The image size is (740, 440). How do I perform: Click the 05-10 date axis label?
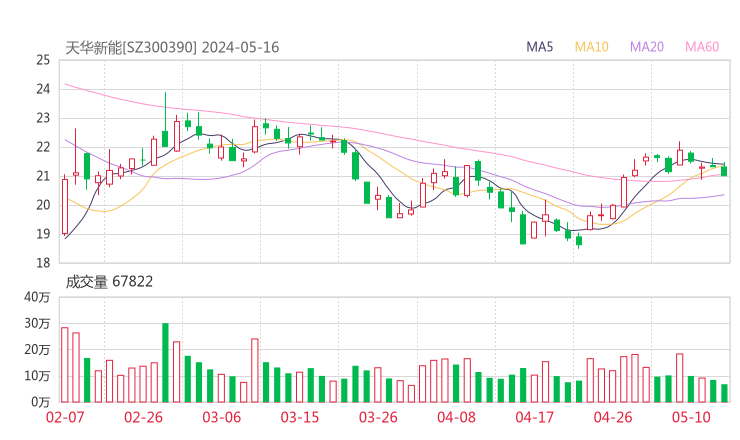point(691,417)
